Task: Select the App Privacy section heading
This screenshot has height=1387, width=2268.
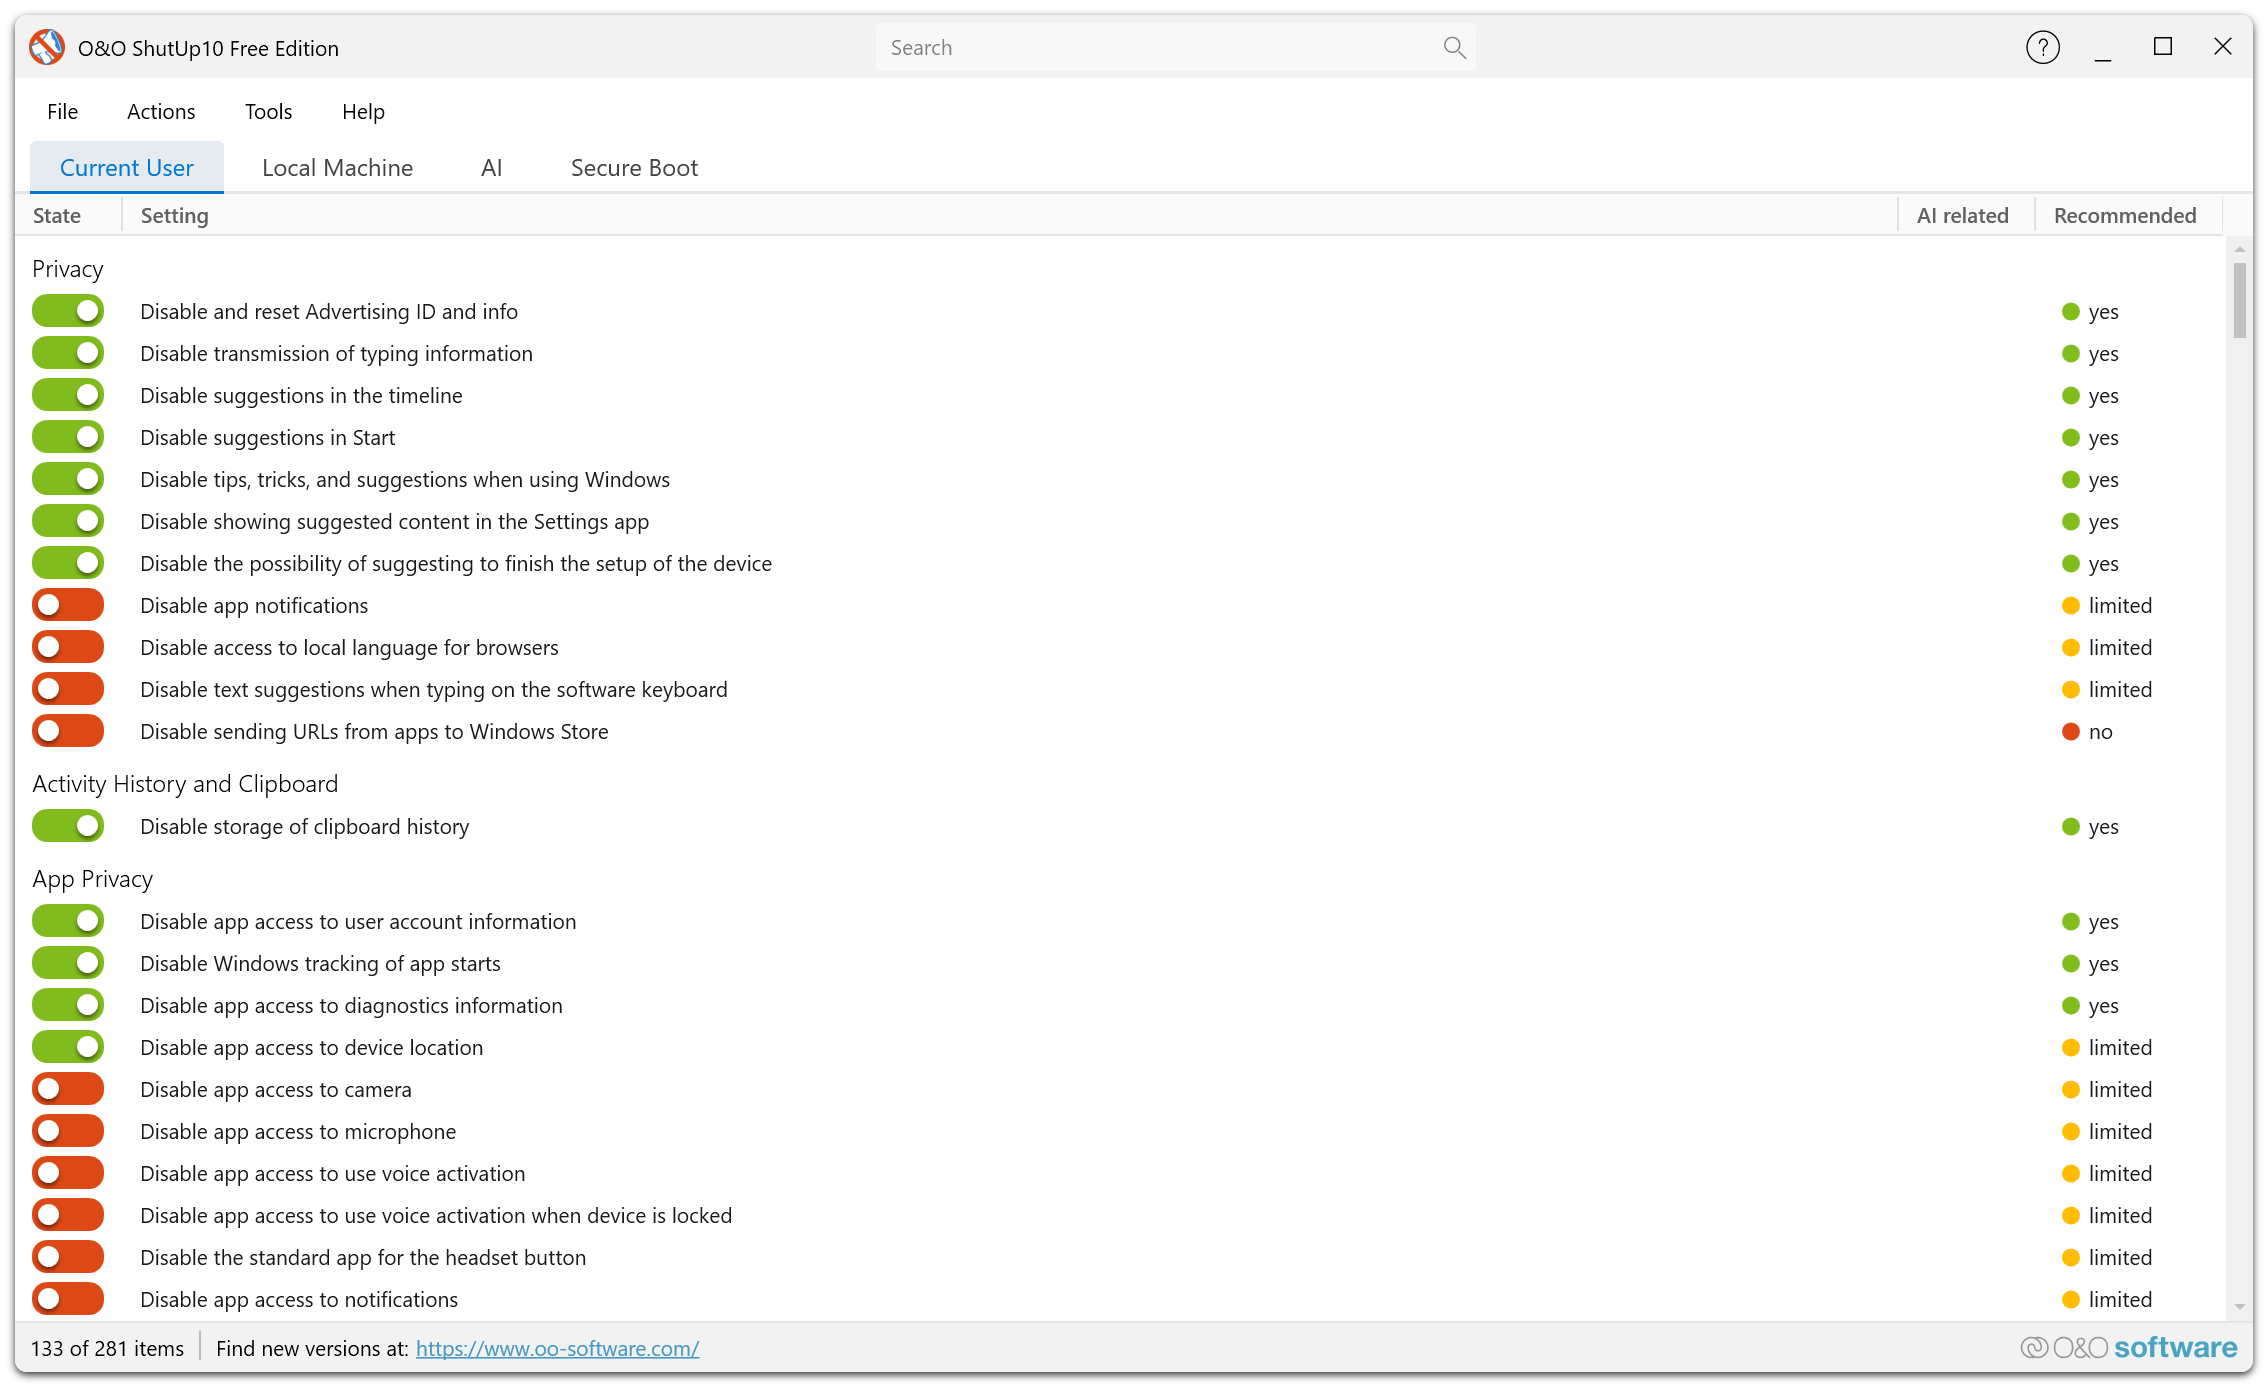Action: (93, 879)
